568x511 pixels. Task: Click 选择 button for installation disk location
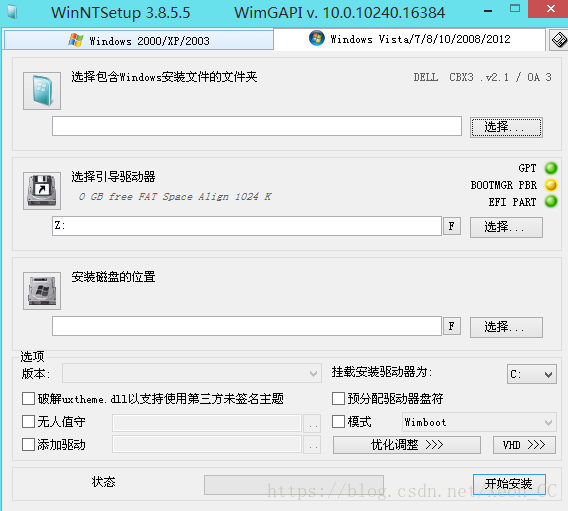coord(506,327)
